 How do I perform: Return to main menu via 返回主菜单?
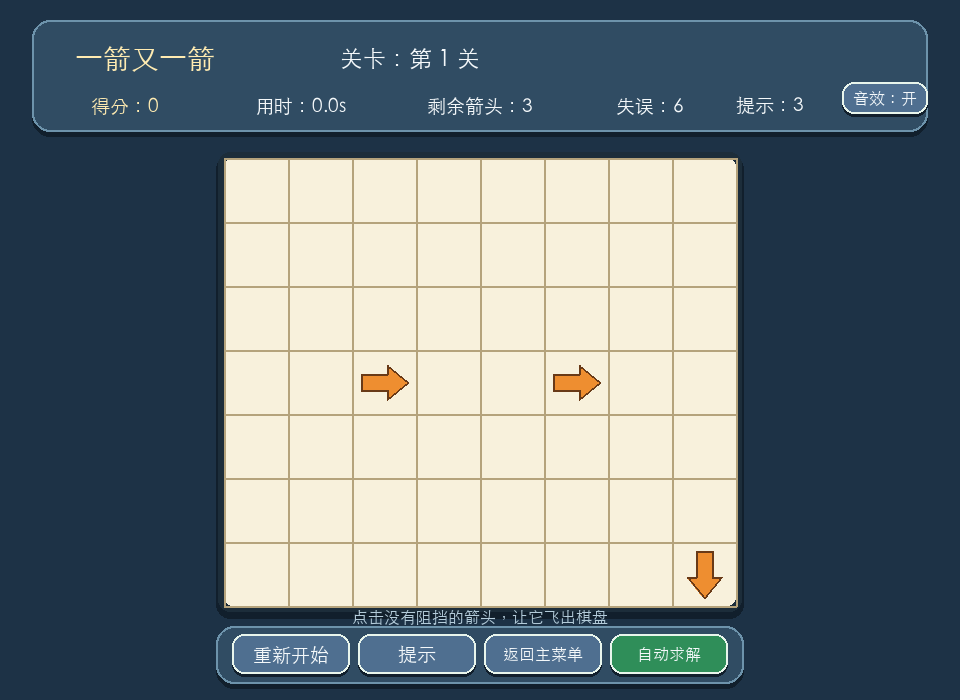[543, 655]
